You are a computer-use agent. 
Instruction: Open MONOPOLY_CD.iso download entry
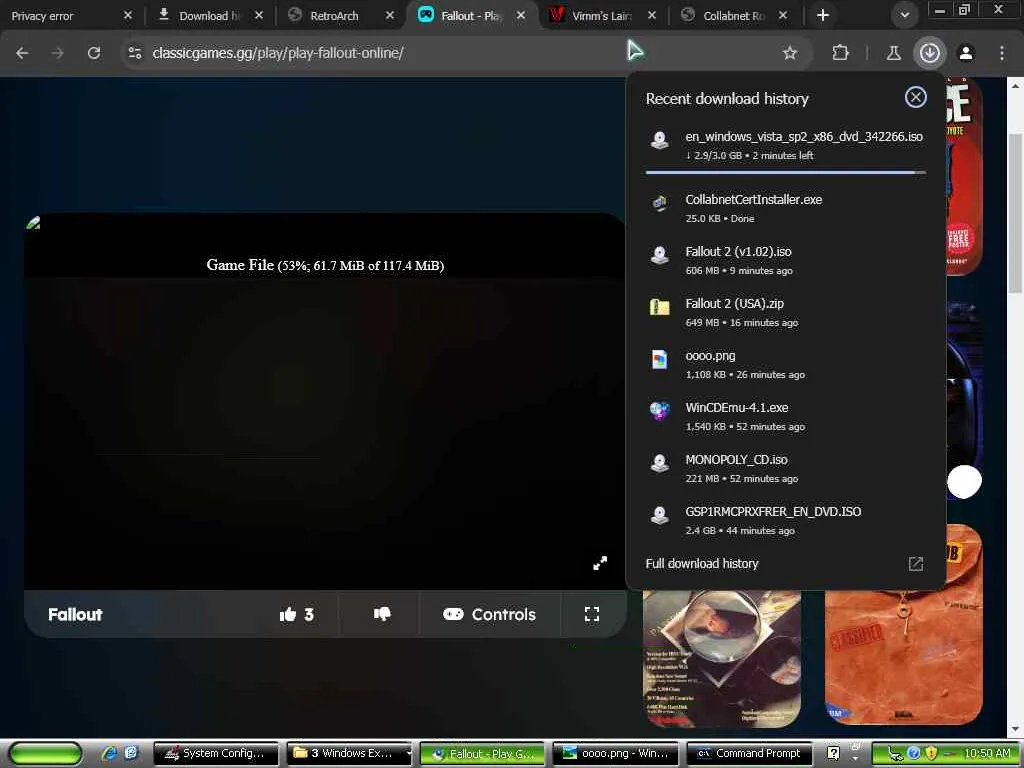pyautogui.click(x=786, y=468)
